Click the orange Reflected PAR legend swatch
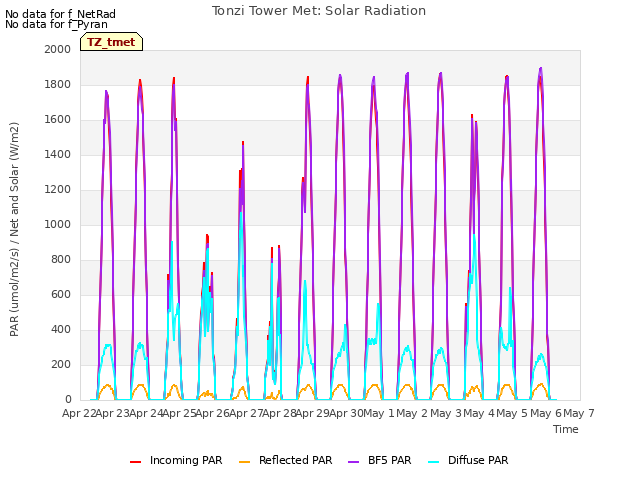This screenshot has height=480, width=640. [244, 462]
